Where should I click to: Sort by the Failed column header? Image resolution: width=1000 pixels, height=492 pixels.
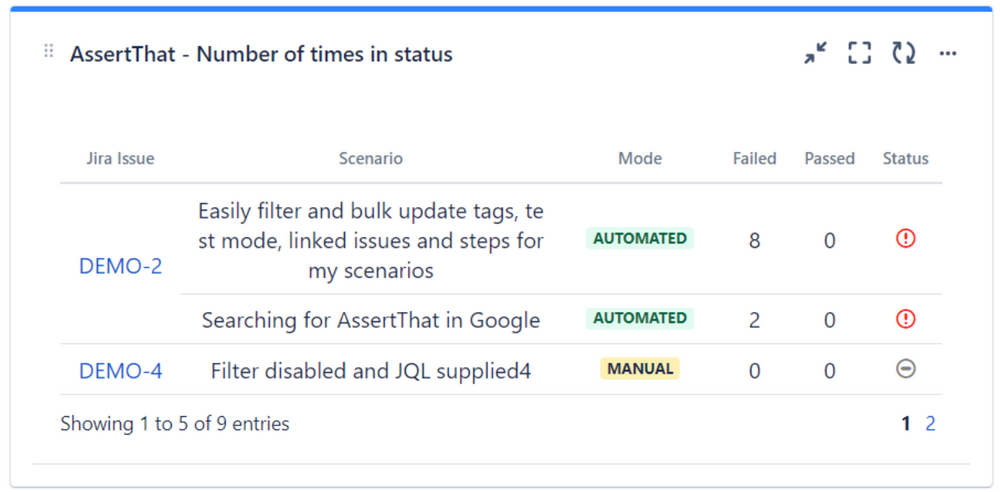(754, 158)
